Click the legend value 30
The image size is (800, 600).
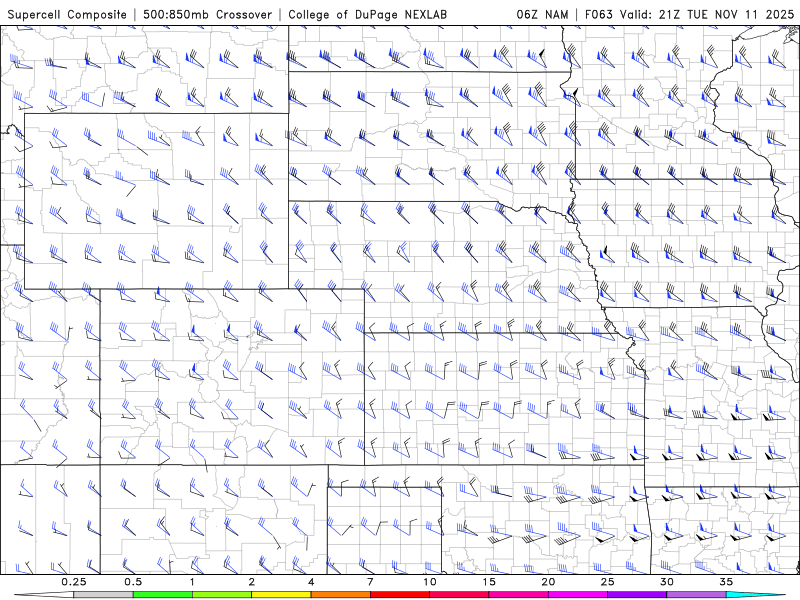pos(666,582)
